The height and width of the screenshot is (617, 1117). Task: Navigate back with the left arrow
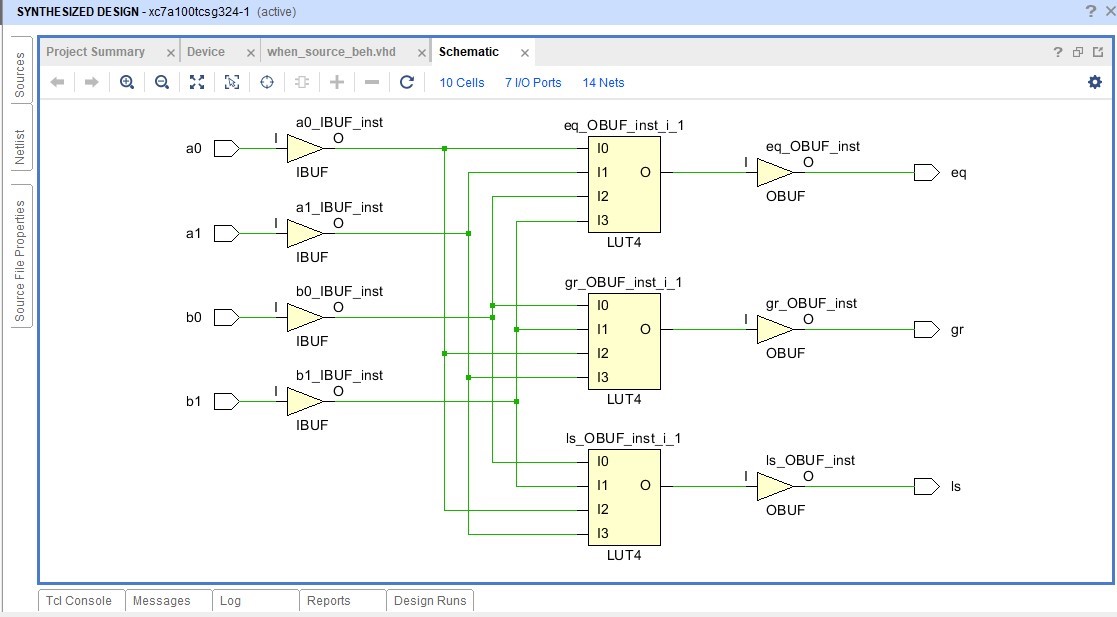point(57,82)
